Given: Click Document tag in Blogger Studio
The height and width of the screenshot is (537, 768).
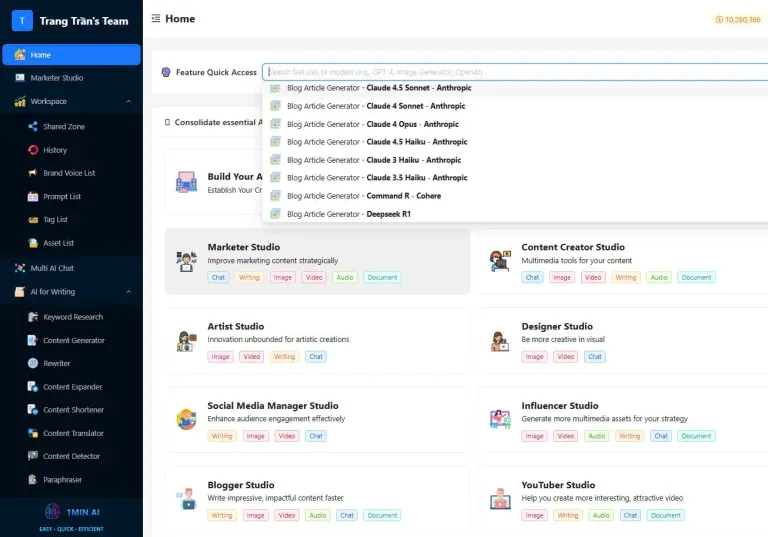Looking at the screenshot, I should (382, 515).
